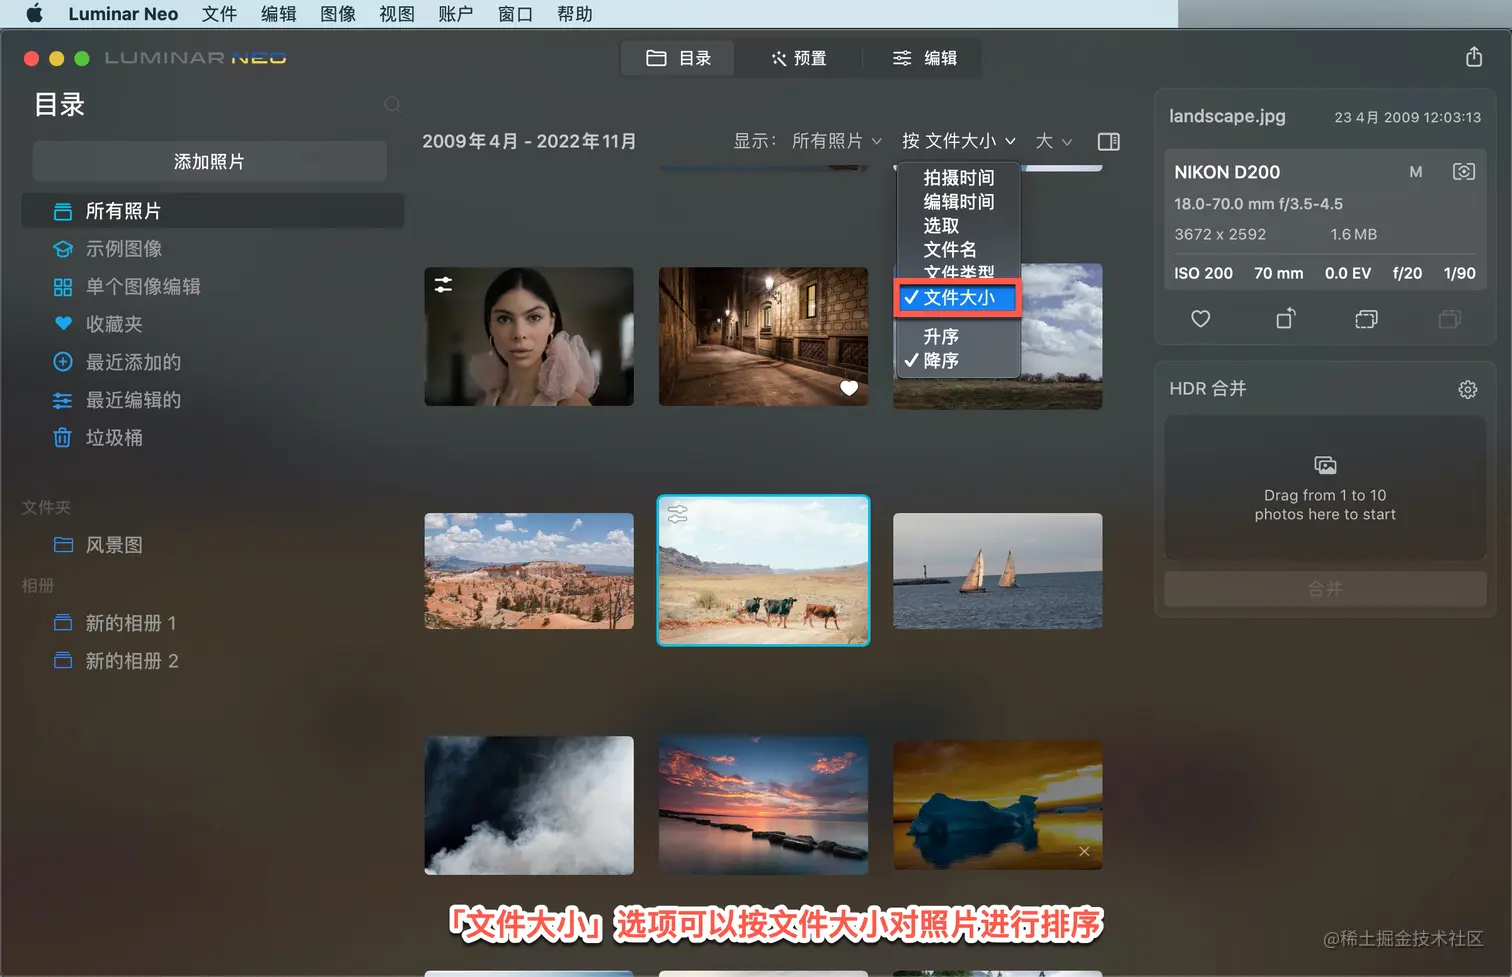The height and width of the screenshot is (977, 1512).
Task: Open the Apple menu
Action: tap(35, 14)
